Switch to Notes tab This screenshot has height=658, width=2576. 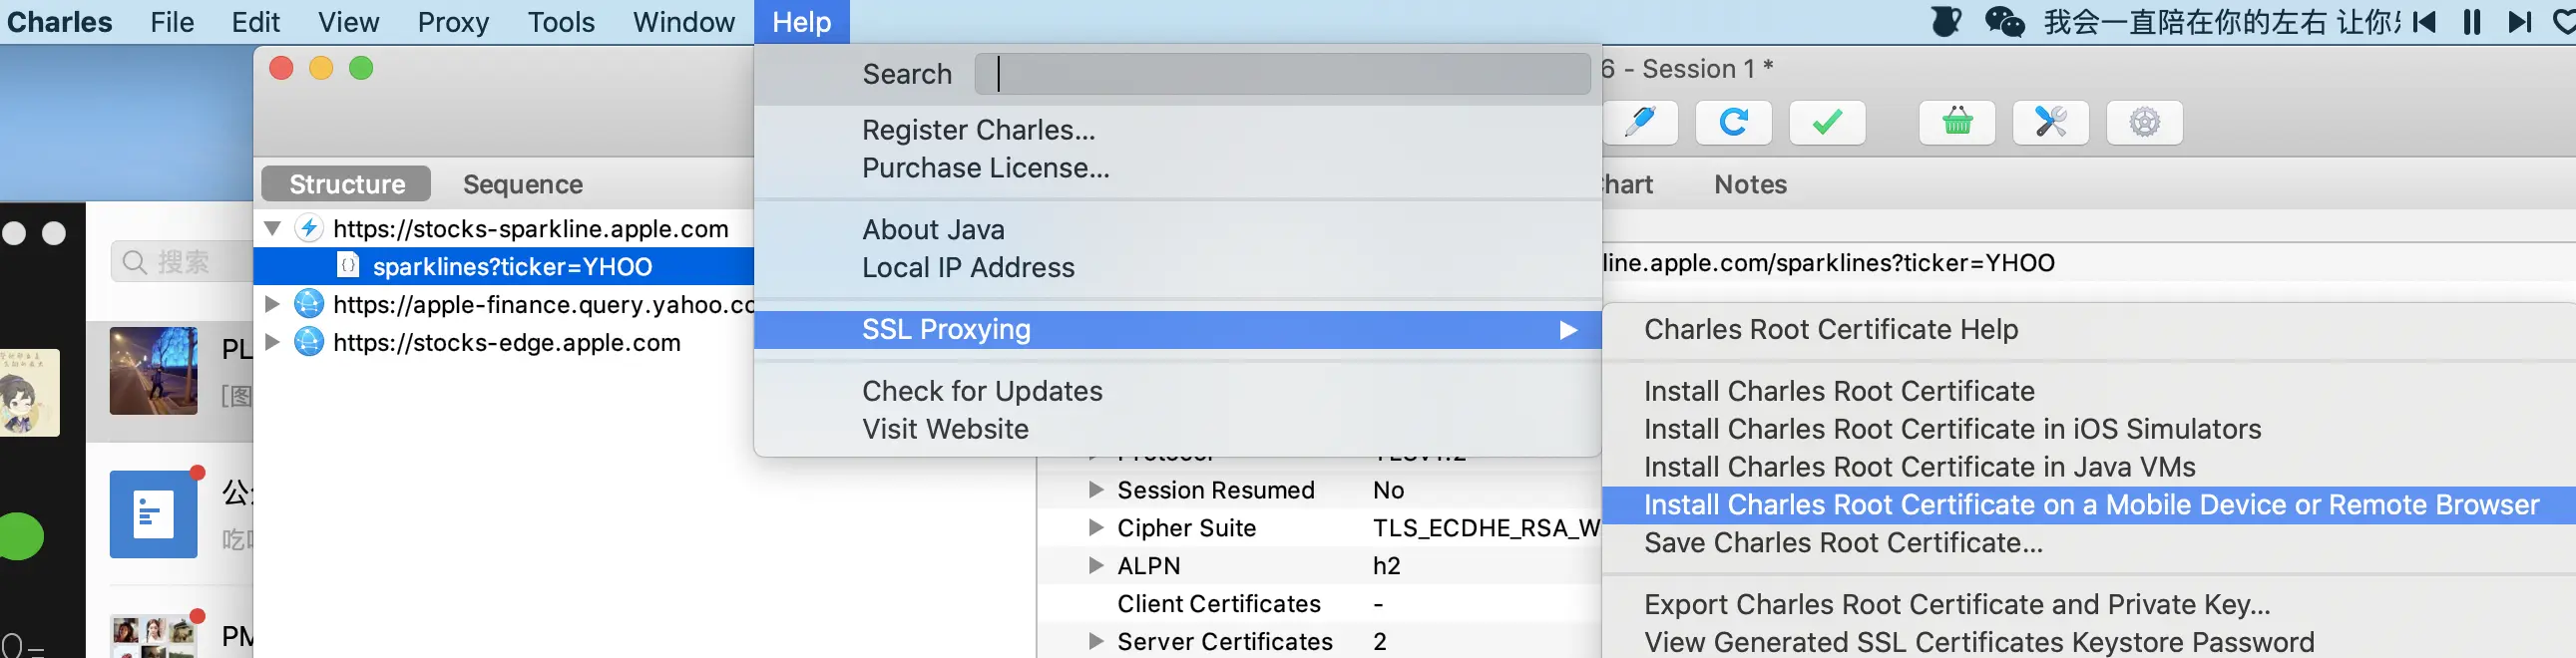(x=1750, y=184)
